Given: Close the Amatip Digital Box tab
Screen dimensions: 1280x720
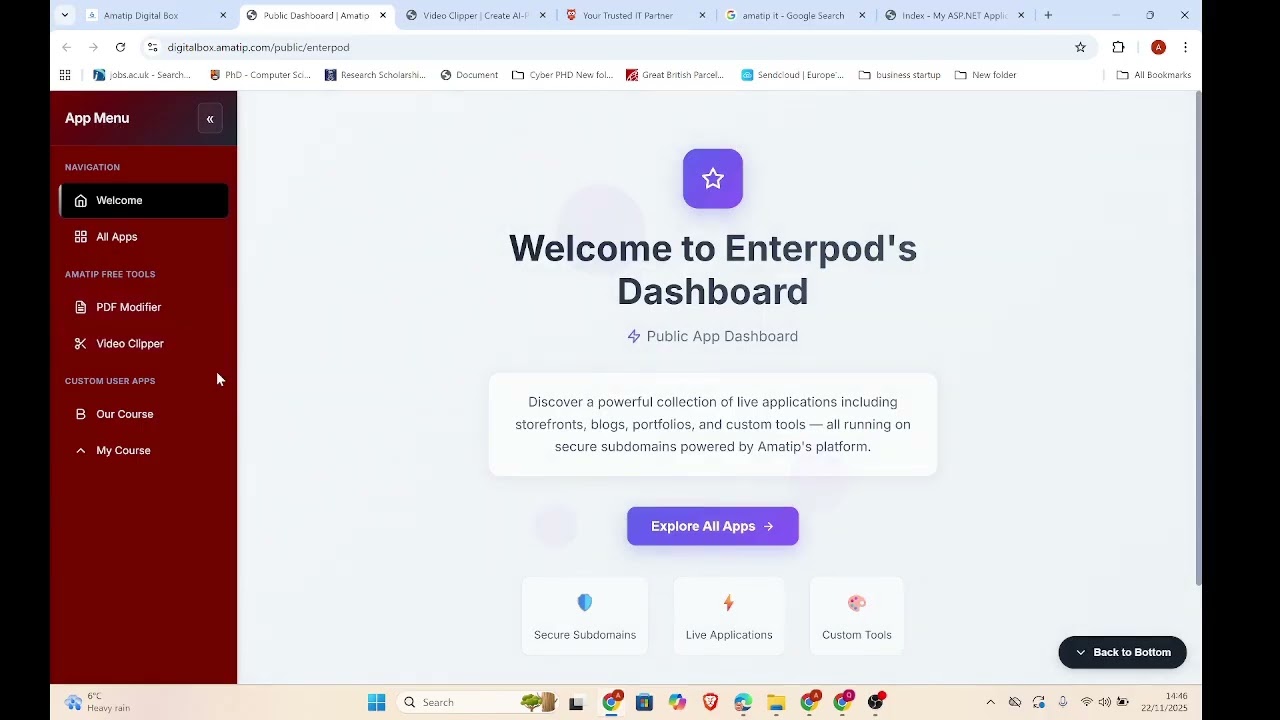Looking at the screenshot, I should tap(223, 15).
